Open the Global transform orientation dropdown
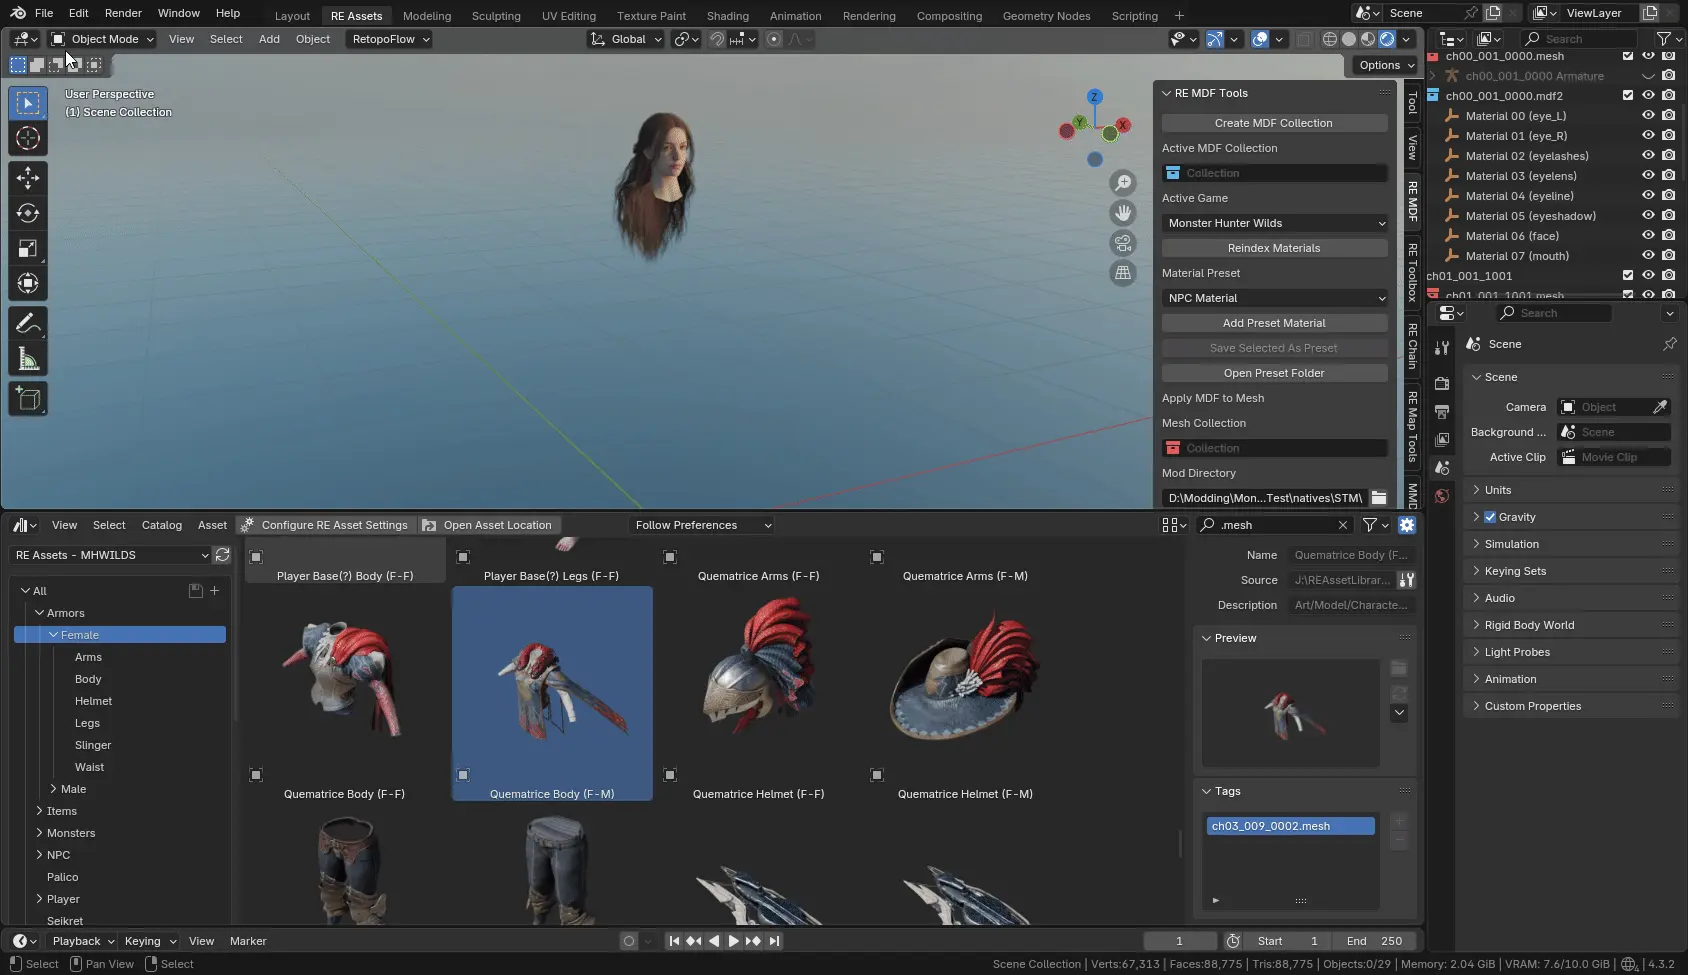This screenshot has width=1688, height=975. point(626,39)
